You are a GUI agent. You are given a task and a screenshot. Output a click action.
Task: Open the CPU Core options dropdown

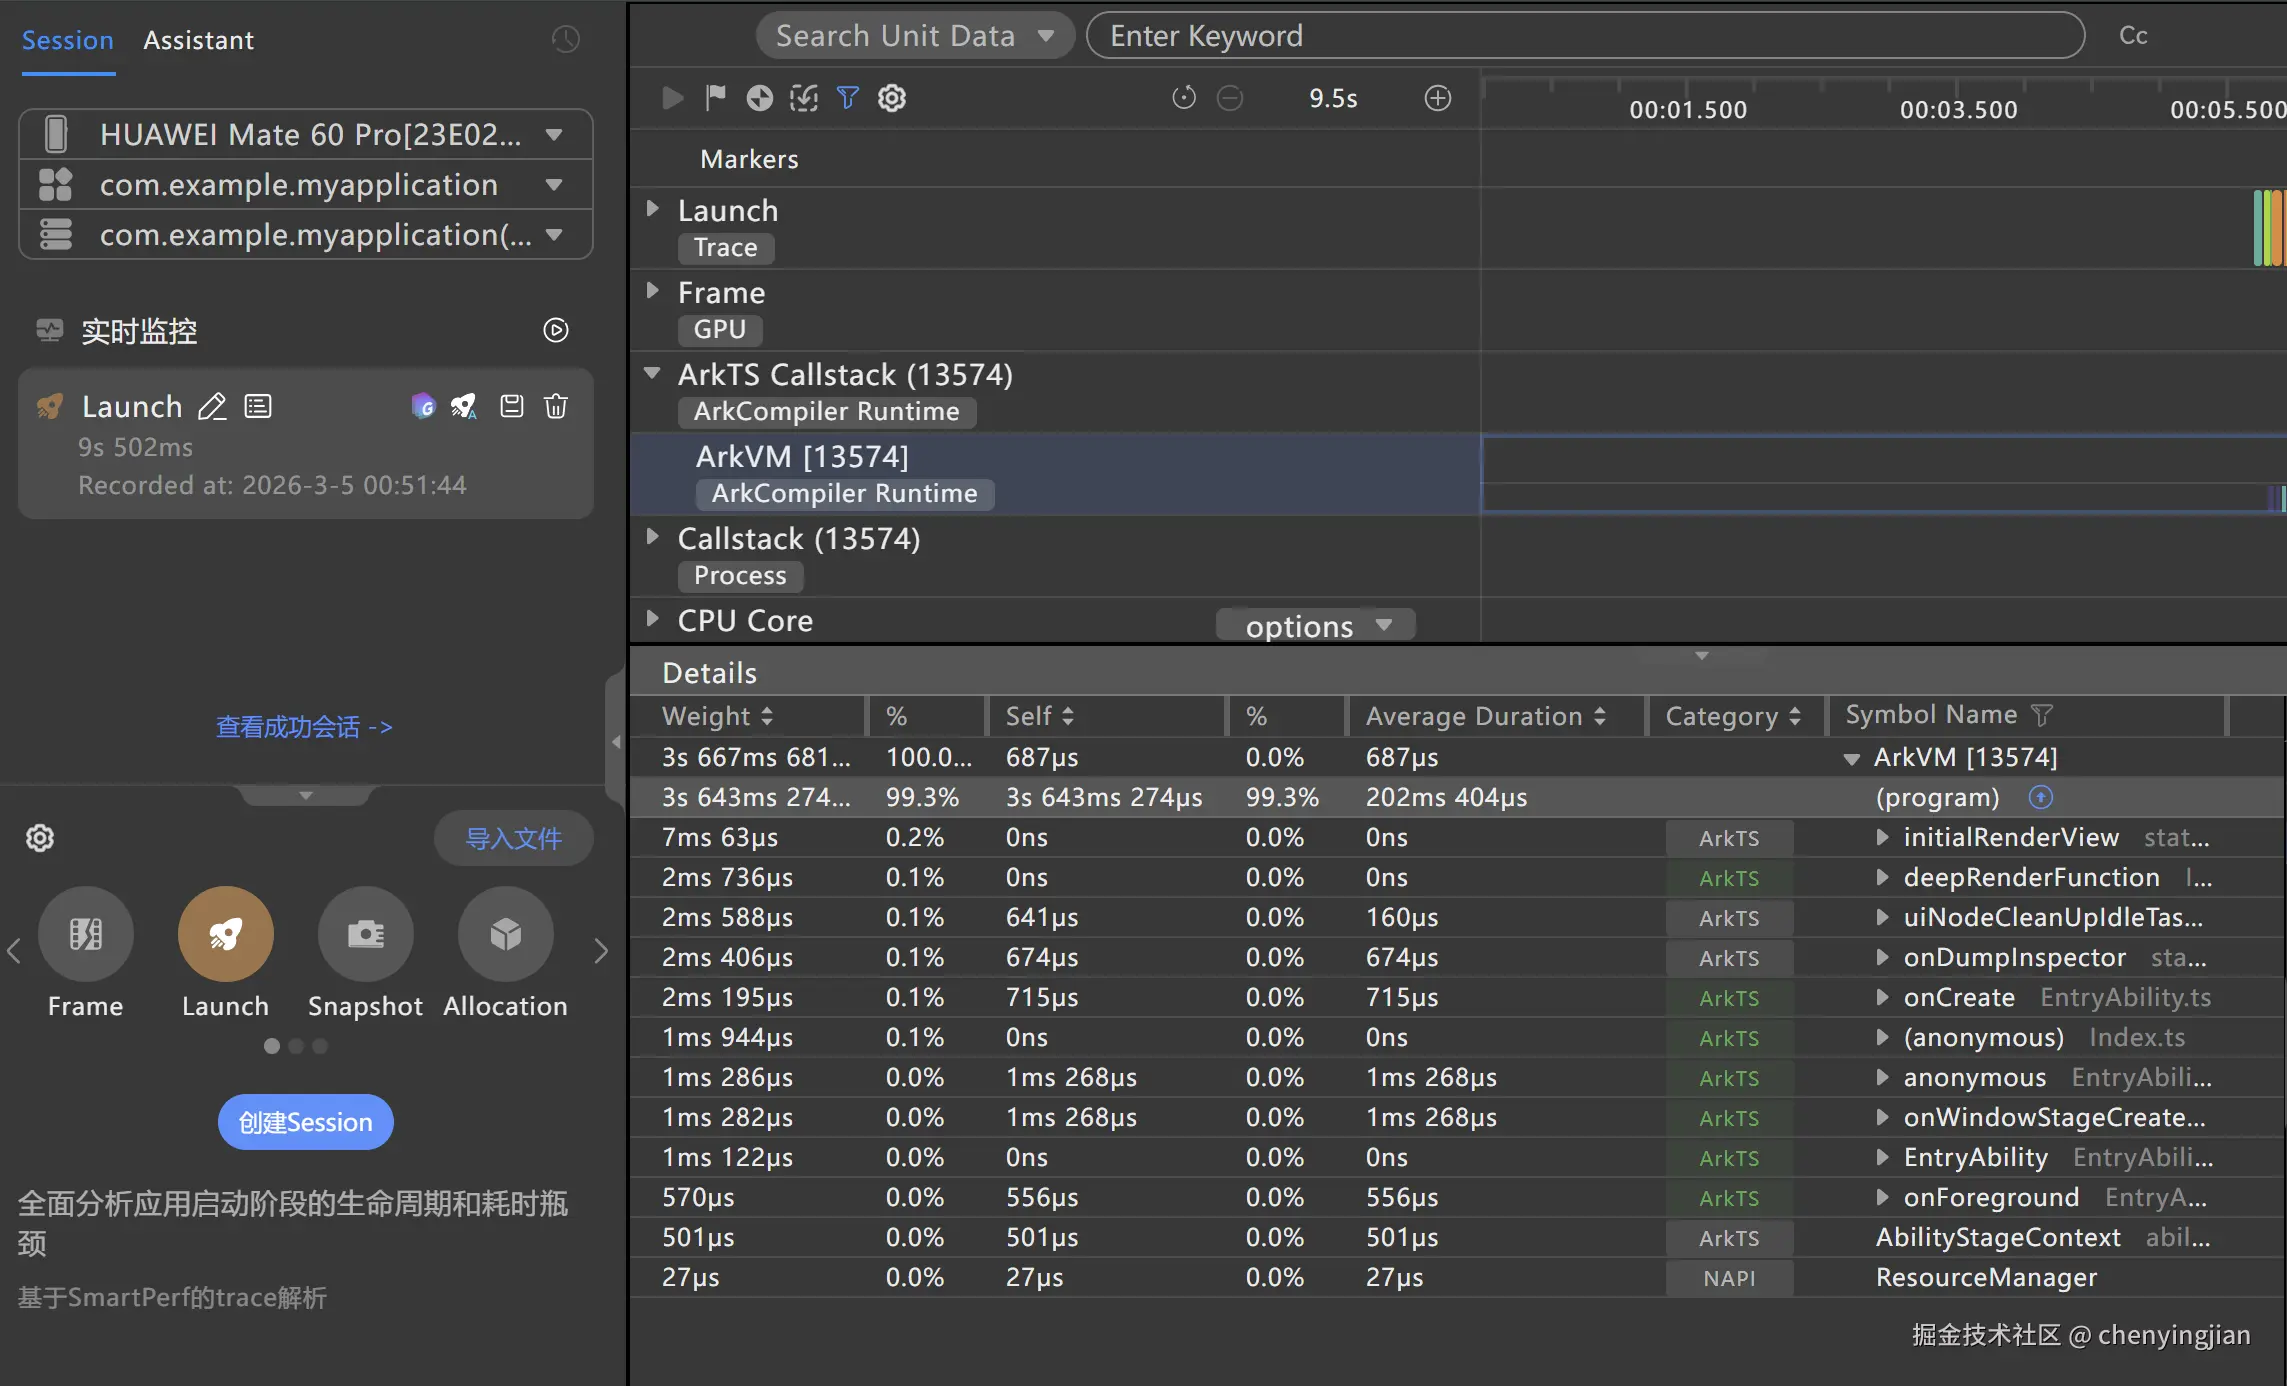coord(1316,626)
